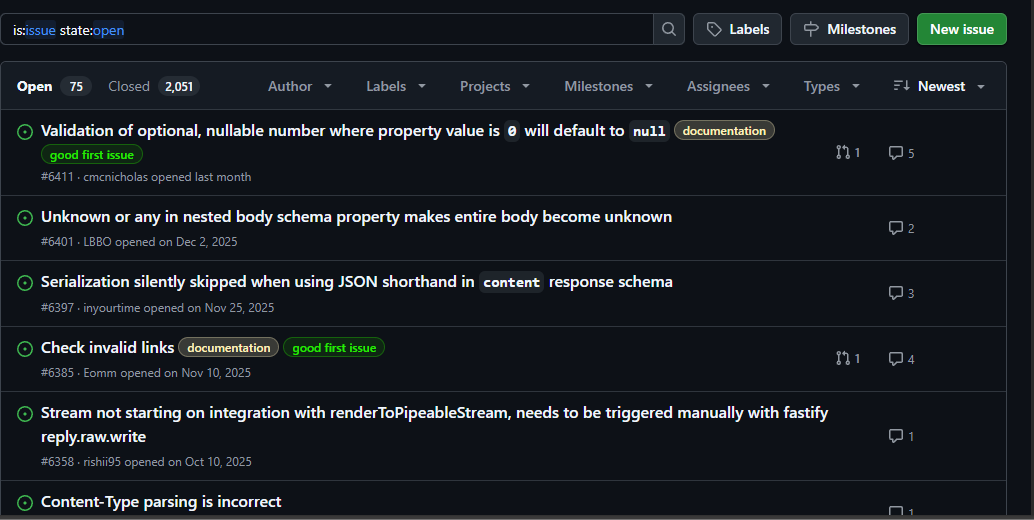Image resolution: width=1034 pixels, height=520 pixels.
Task: Click comment icon on issue #6358
Action: tap(896, 436)
